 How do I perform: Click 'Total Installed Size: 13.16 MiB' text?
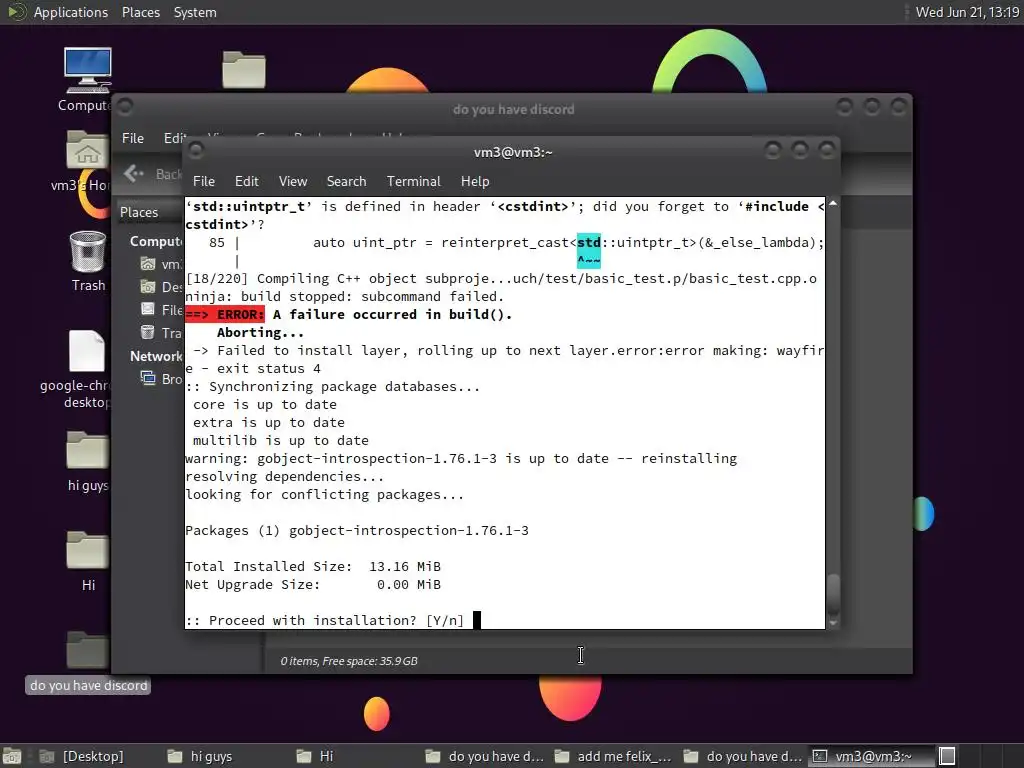click(x=313, y=566)
